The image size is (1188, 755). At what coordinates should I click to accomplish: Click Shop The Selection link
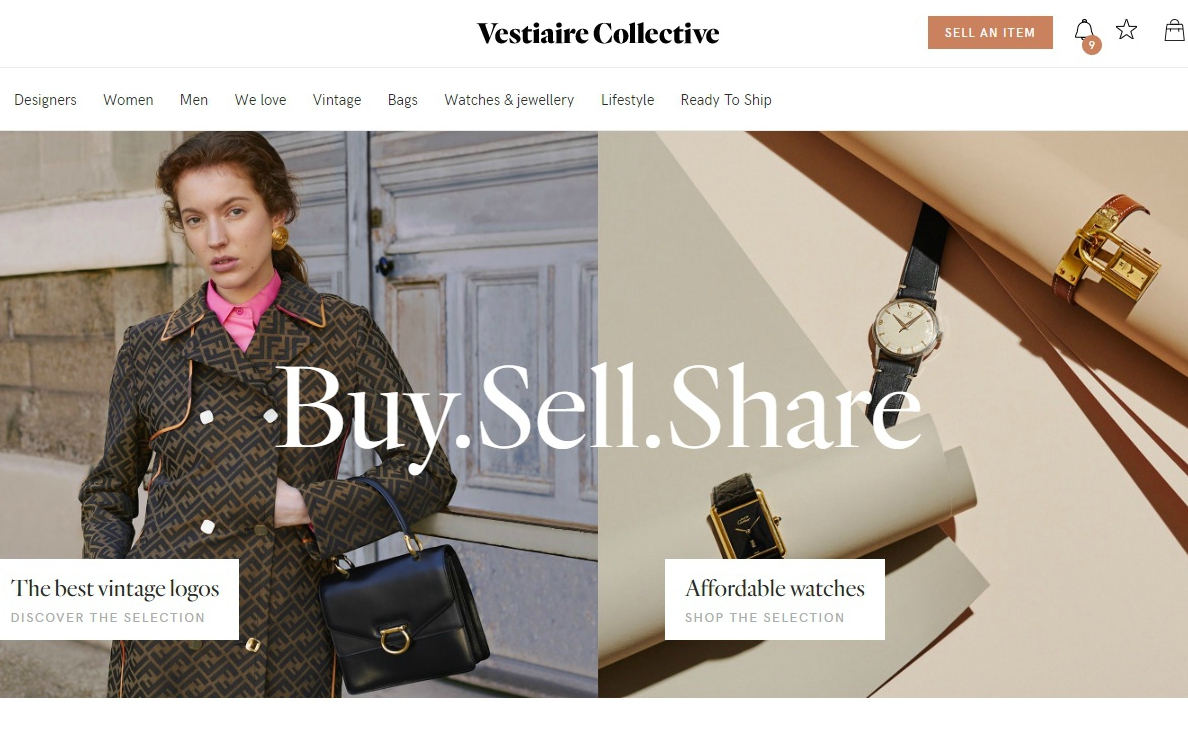764,618
